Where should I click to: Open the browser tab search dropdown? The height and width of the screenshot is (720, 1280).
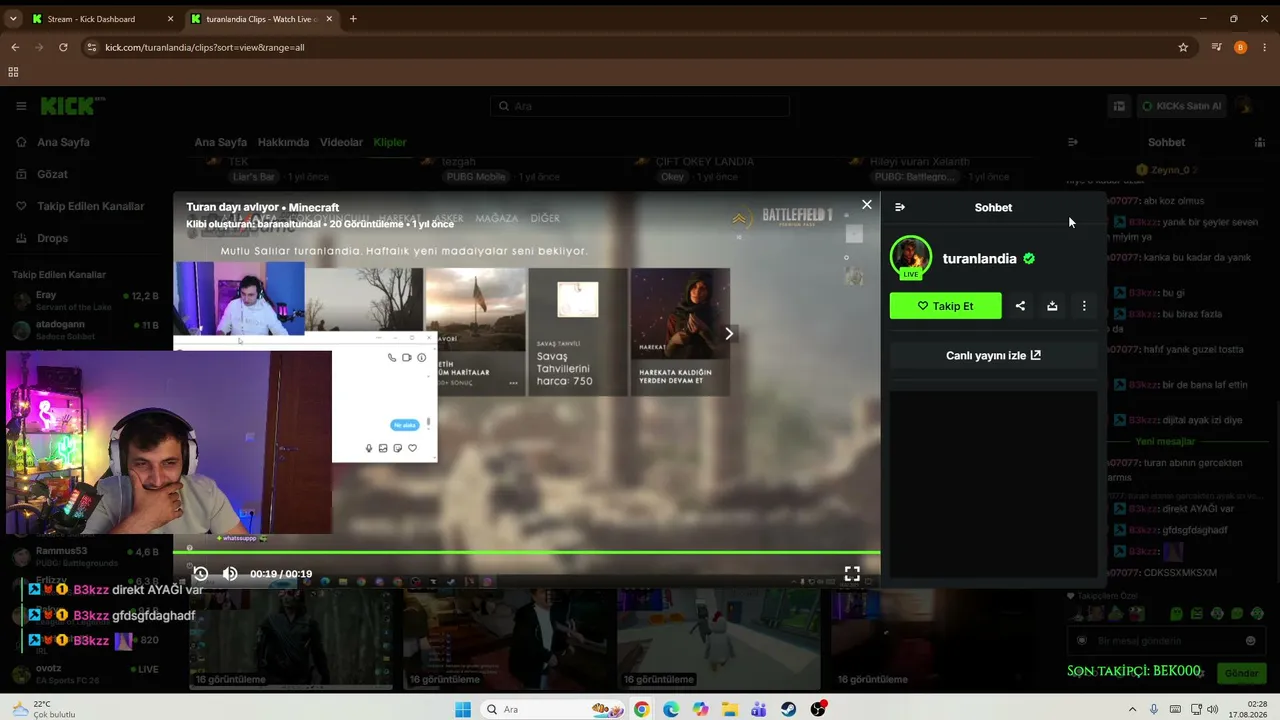[x=13, y=19]
